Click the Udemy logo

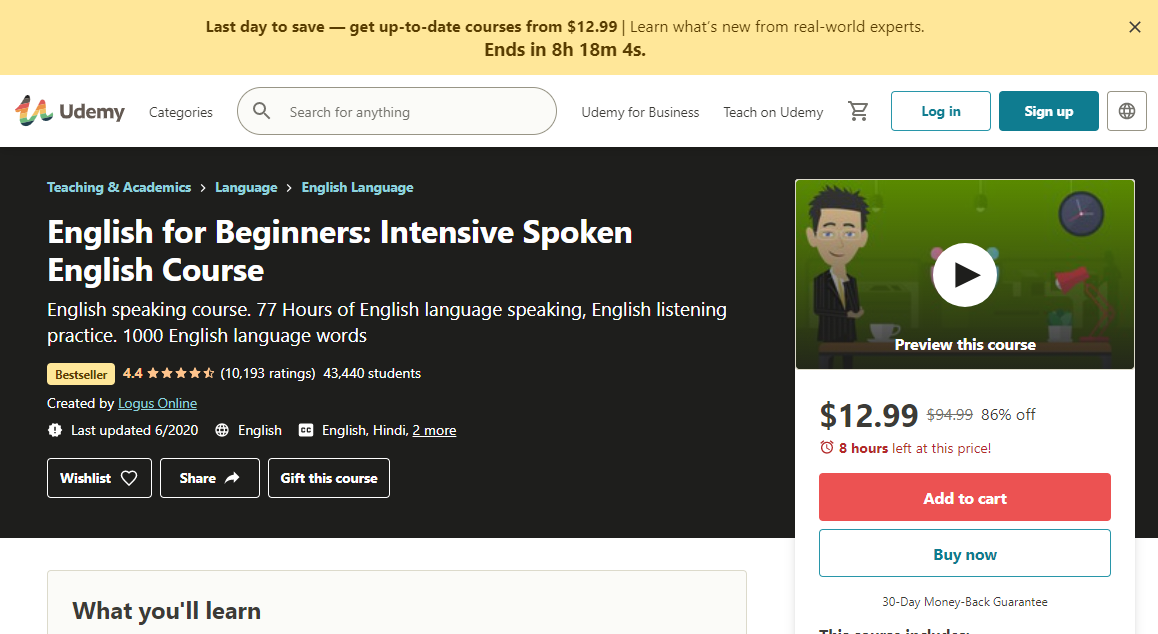69,111
